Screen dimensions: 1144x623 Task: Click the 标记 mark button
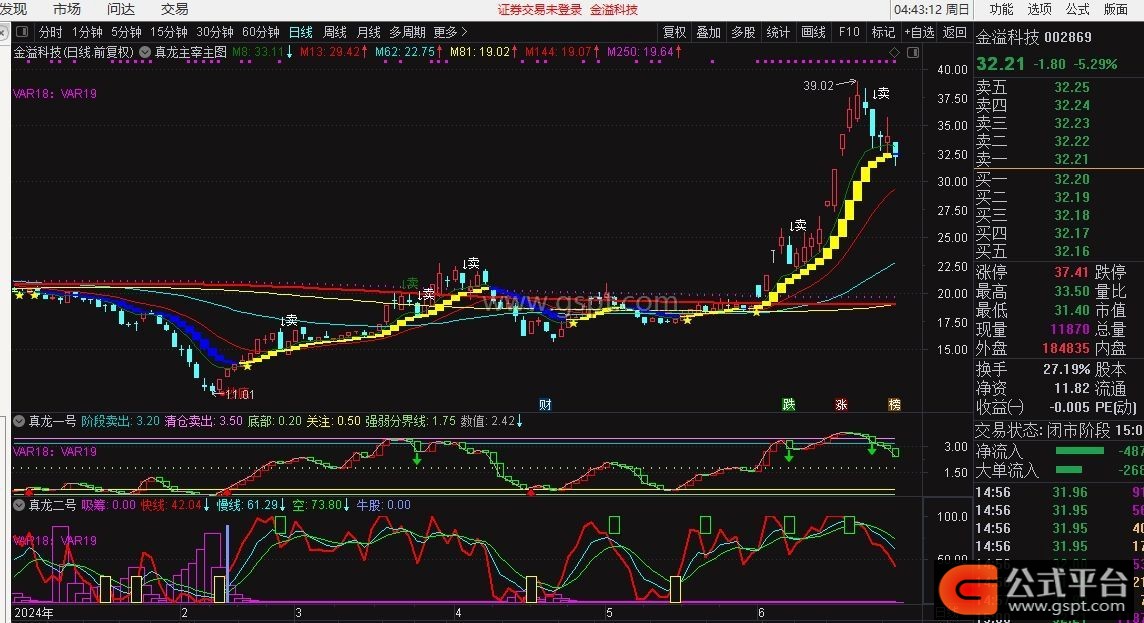[884, 32]
